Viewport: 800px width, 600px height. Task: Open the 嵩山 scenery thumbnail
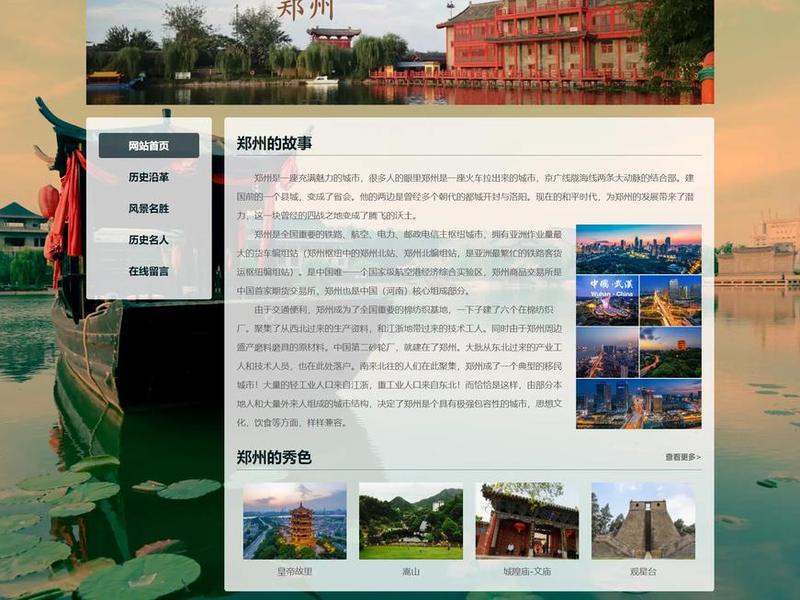pos(411,521)
